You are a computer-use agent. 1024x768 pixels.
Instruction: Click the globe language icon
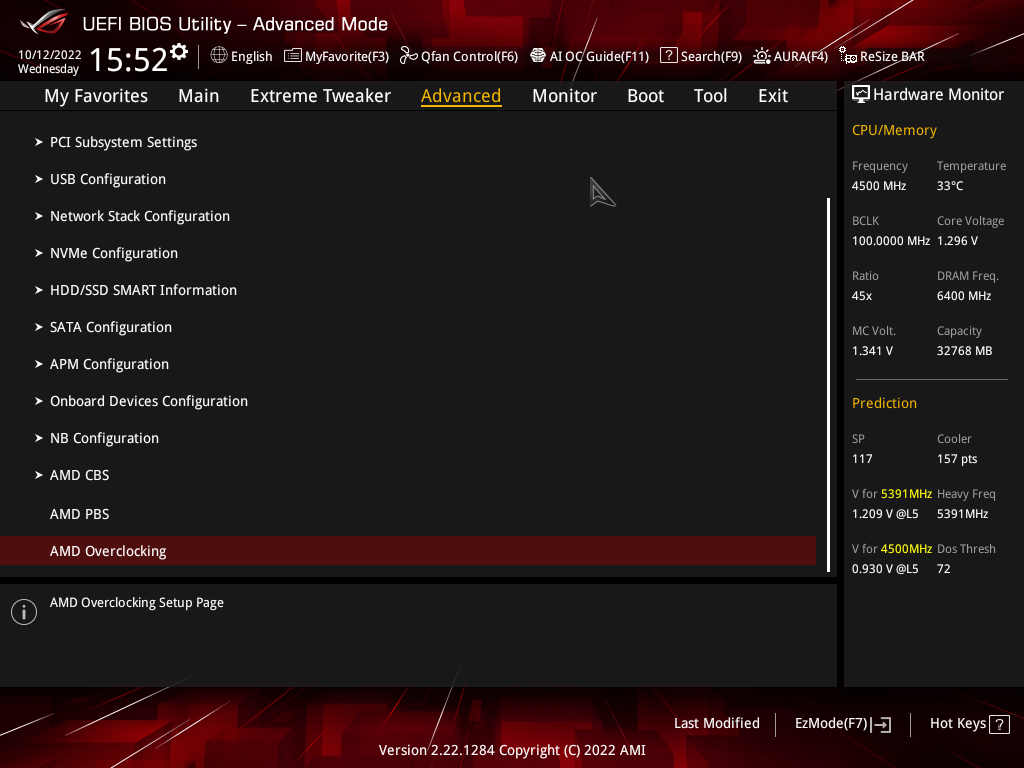[x=219, y=56]
